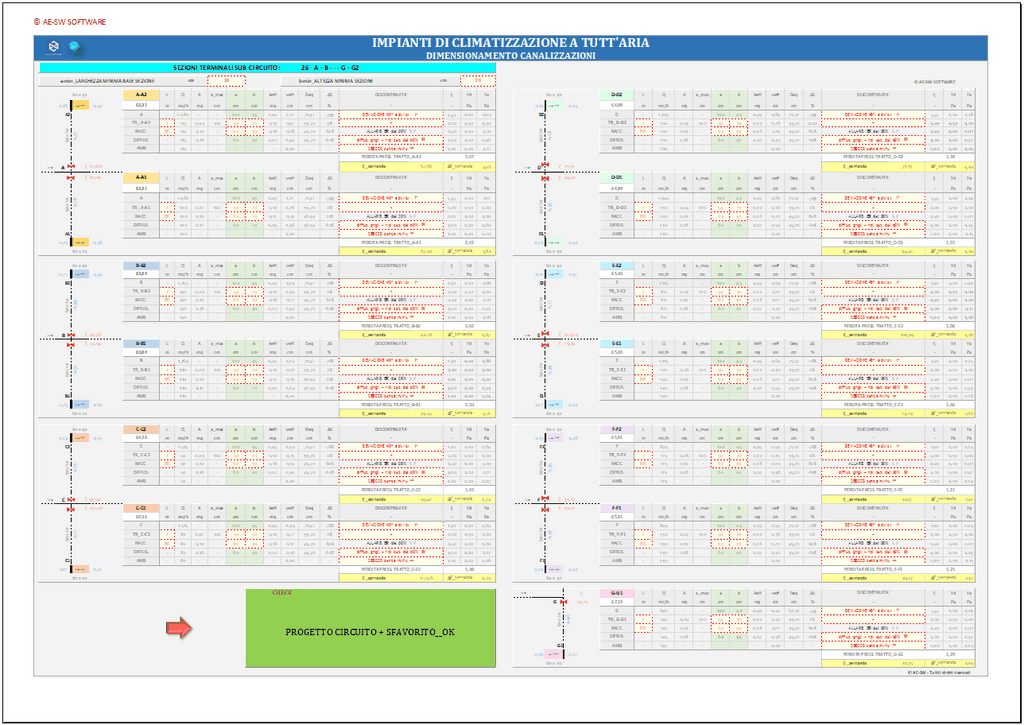The image size is (1024, 725).
Task: Click the red valve symbol at node G
Action: pos(561,600)
